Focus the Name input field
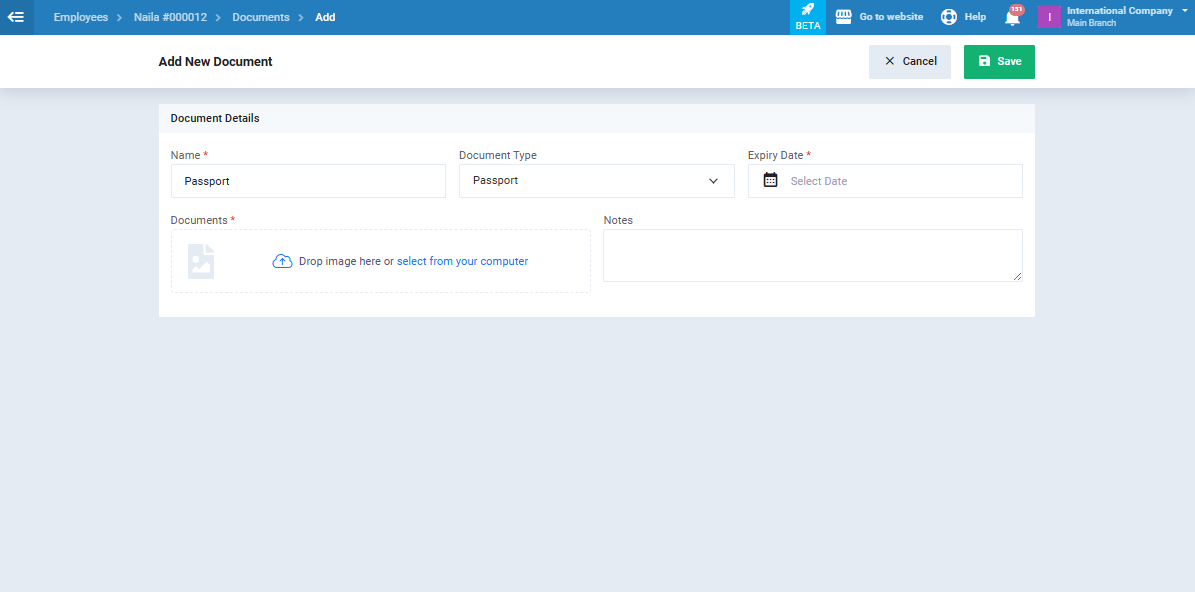Image resolution: width=1195 pixels, height=592 pixels. pyautogui.click(x=308, y=181)
